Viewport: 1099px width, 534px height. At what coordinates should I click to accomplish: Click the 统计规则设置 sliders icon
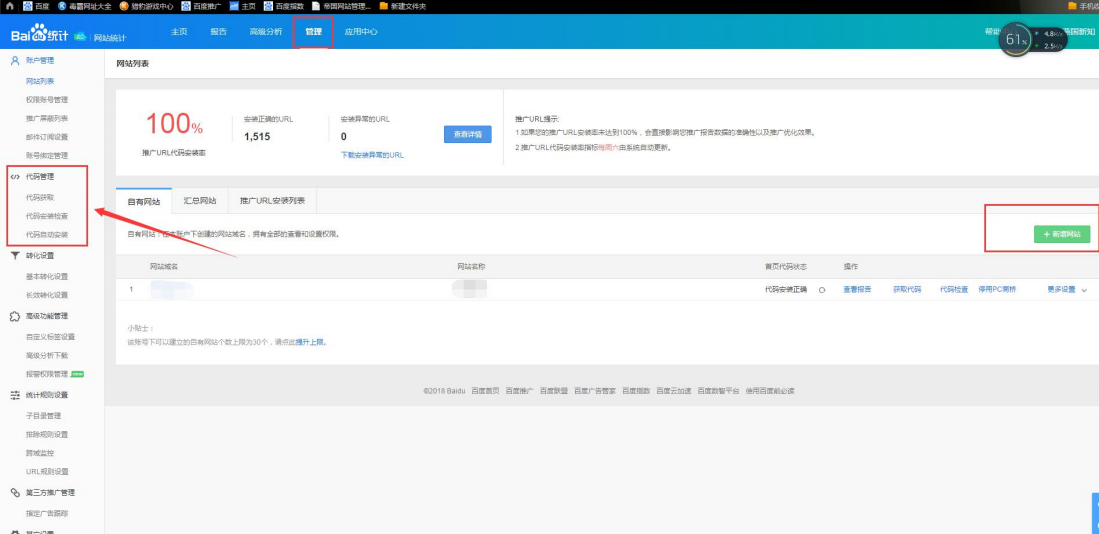pos(15,395)
